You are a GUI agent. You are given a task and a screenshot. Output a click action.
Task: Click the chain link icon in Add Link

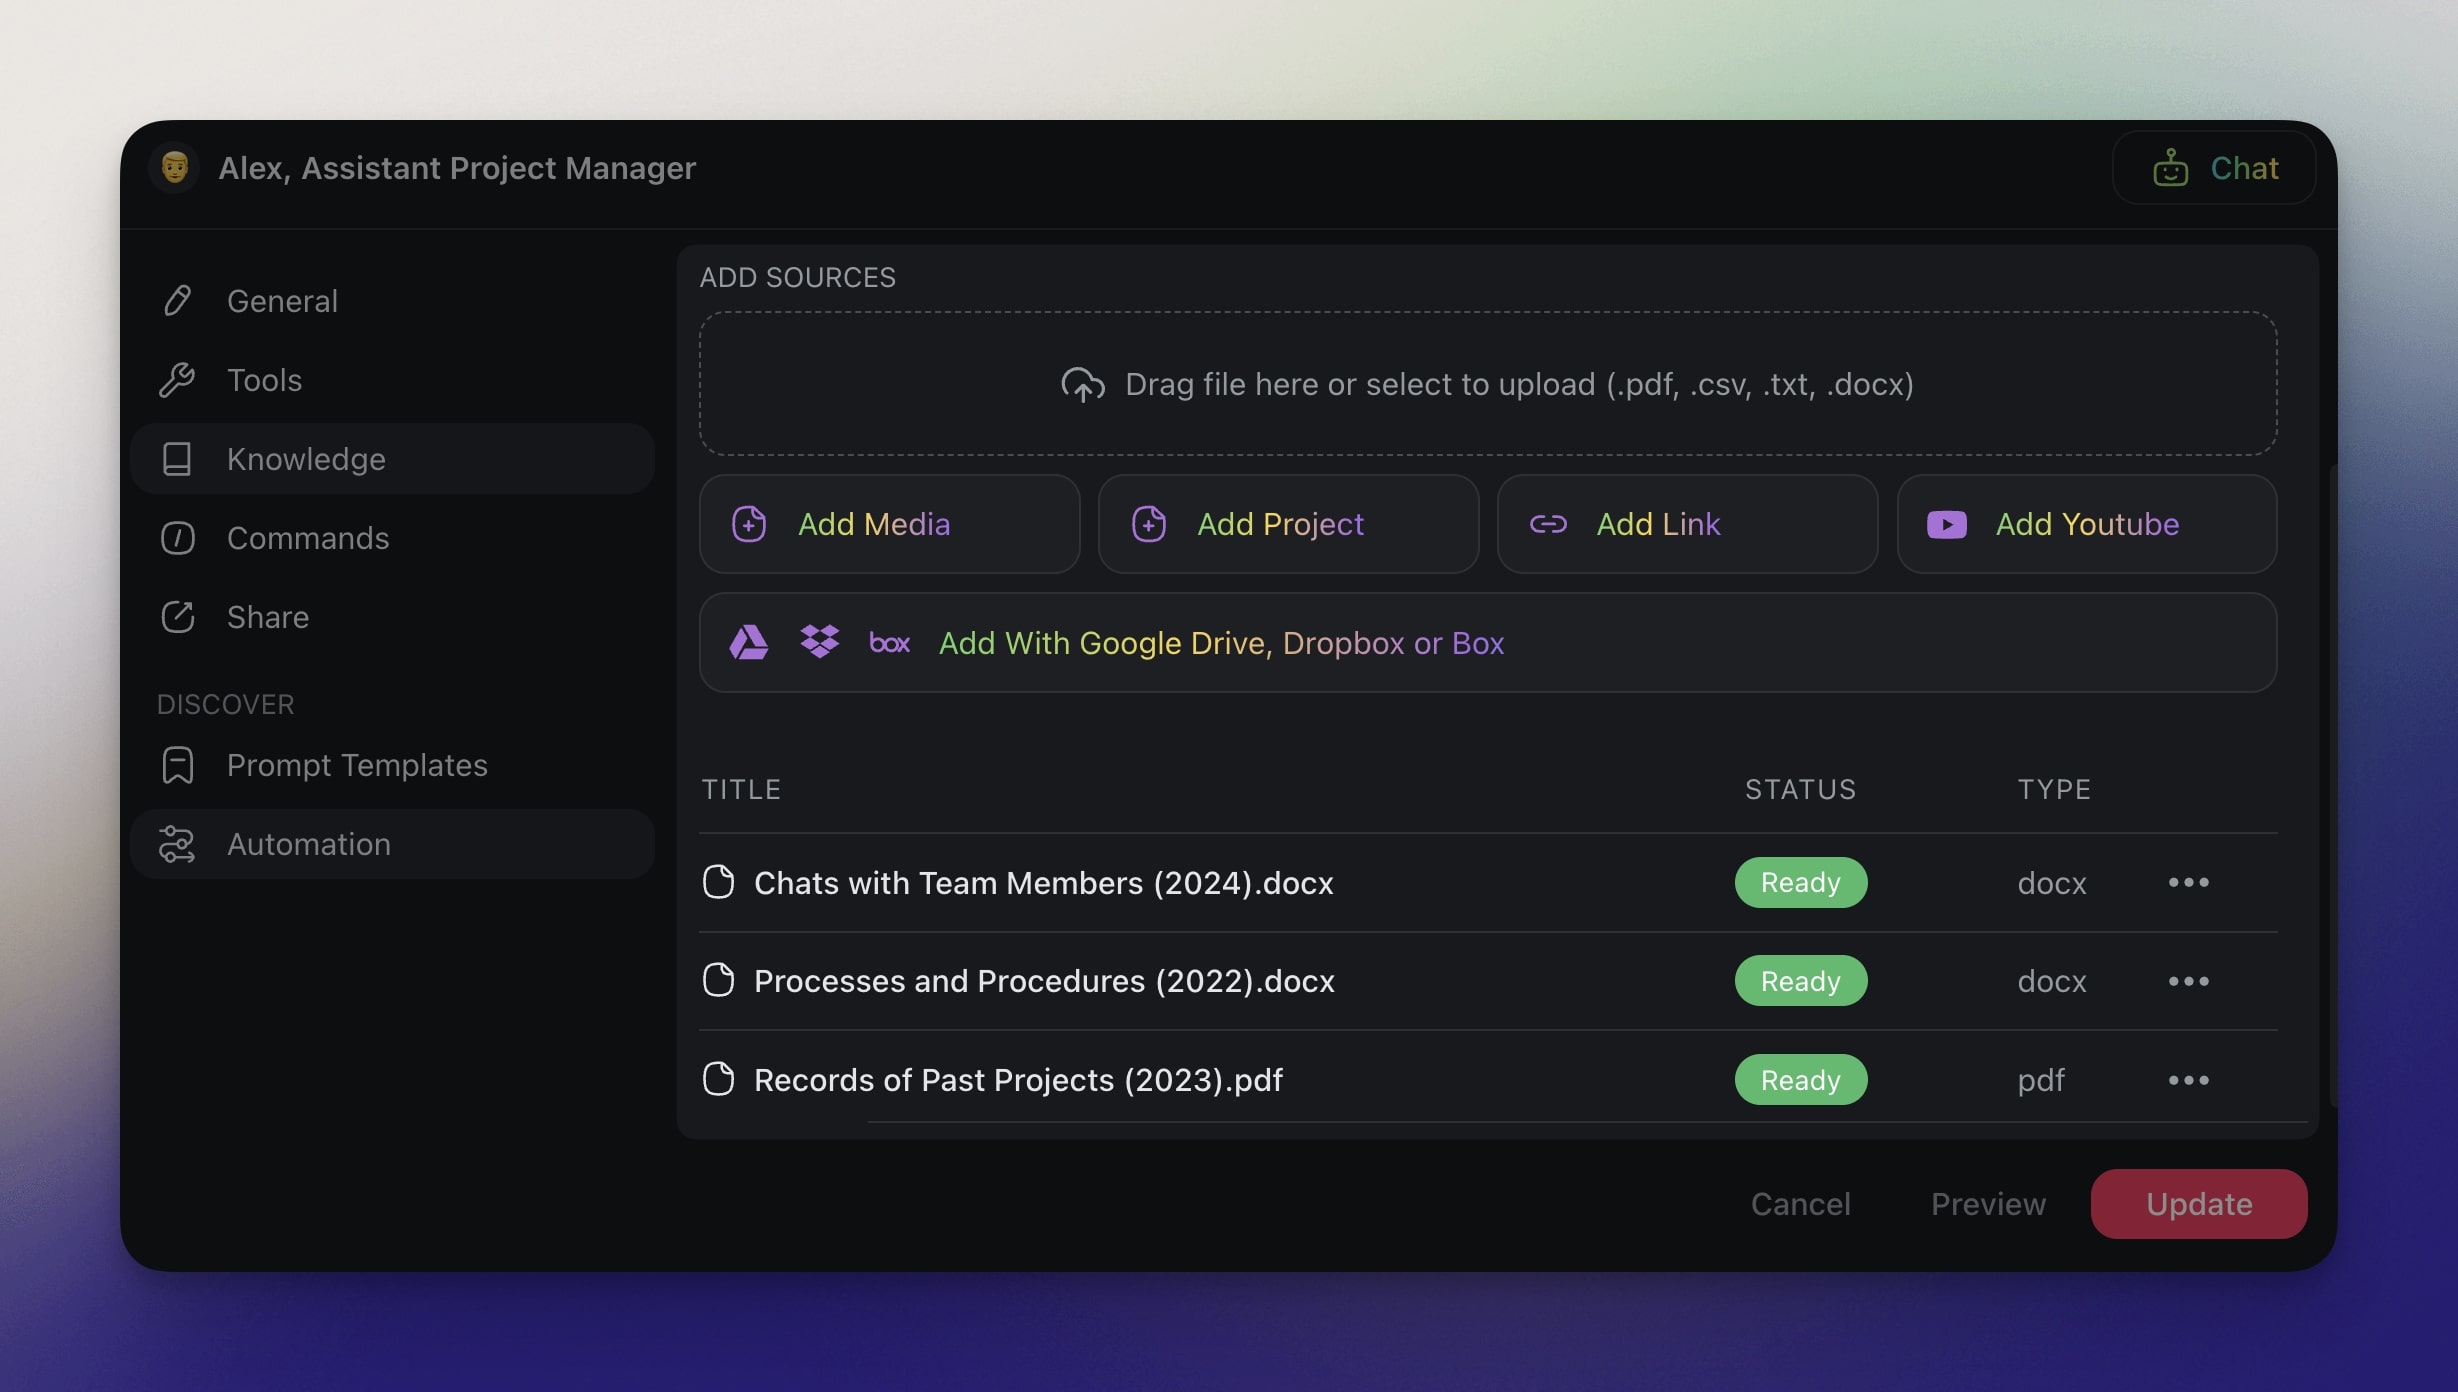point(1548,524)
